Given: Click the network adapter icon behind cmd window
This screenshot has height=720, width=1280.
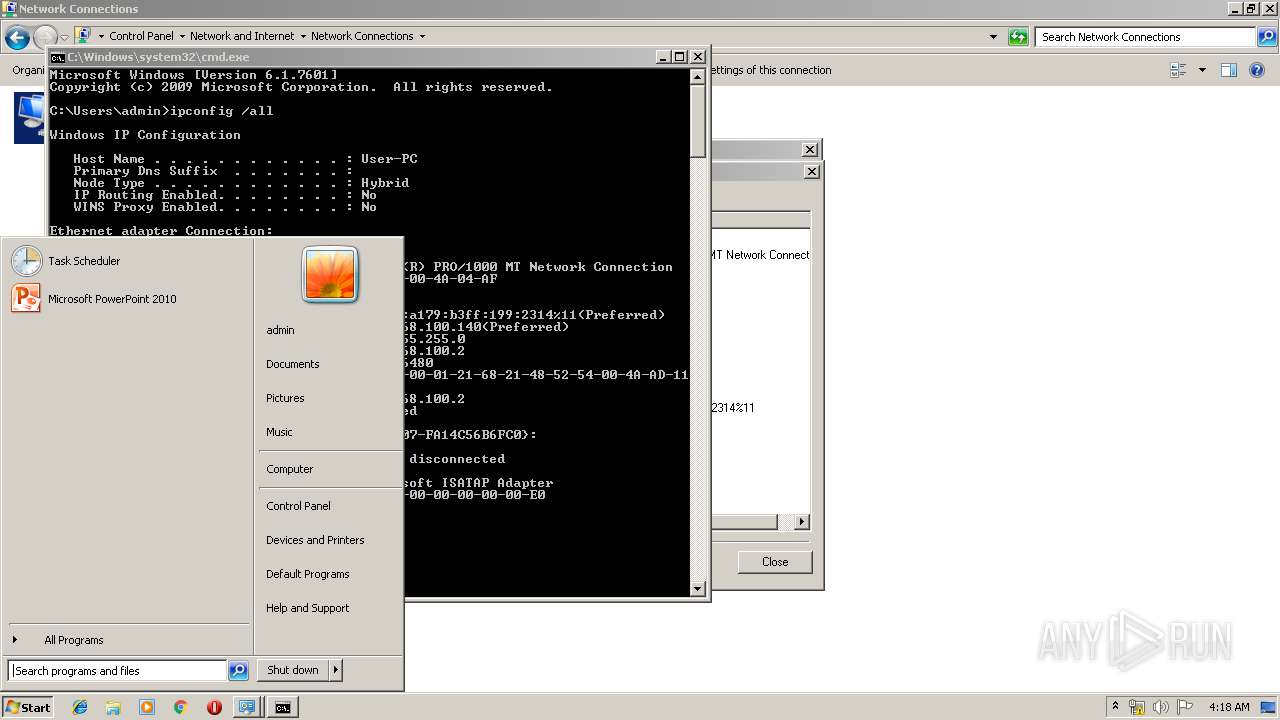Looking at the screenshot, I should click(29, 118).
